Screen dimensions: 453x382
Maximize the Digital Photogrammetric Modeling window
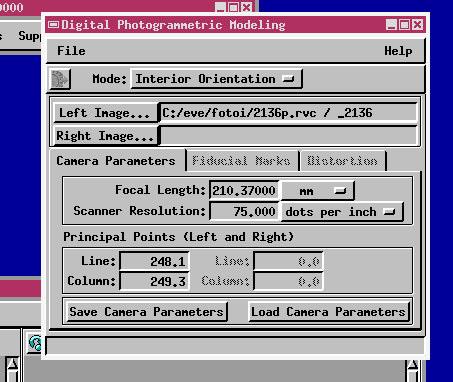click(404, 24)
